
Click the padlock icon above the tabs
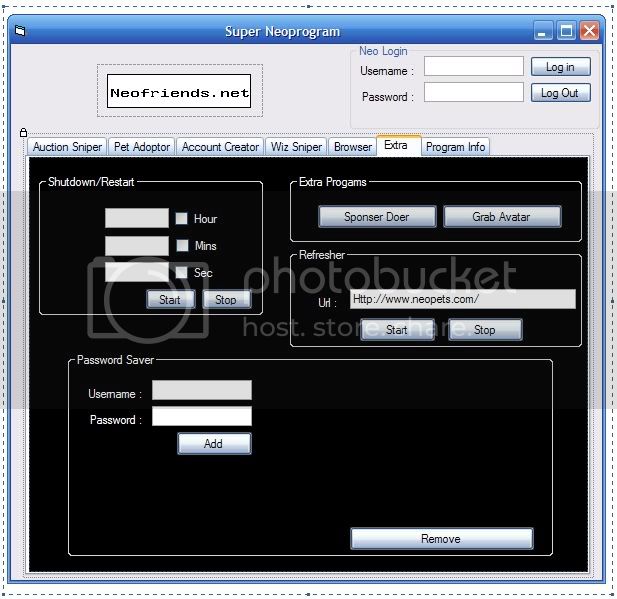point(23,132)
